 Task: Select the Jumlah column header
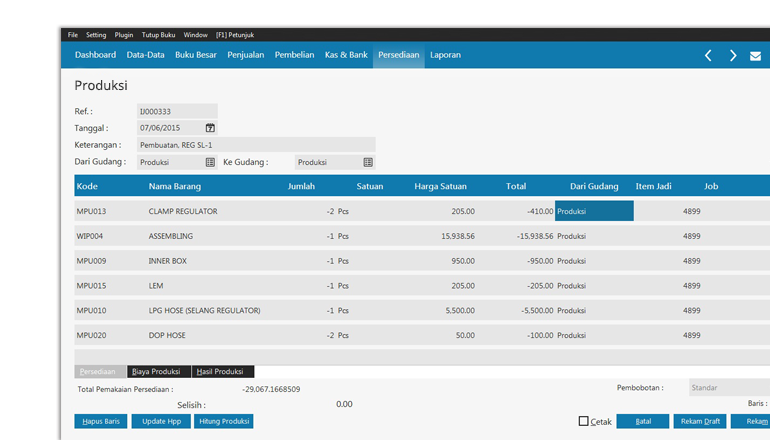pyautogui.click(x=301, y=186)
